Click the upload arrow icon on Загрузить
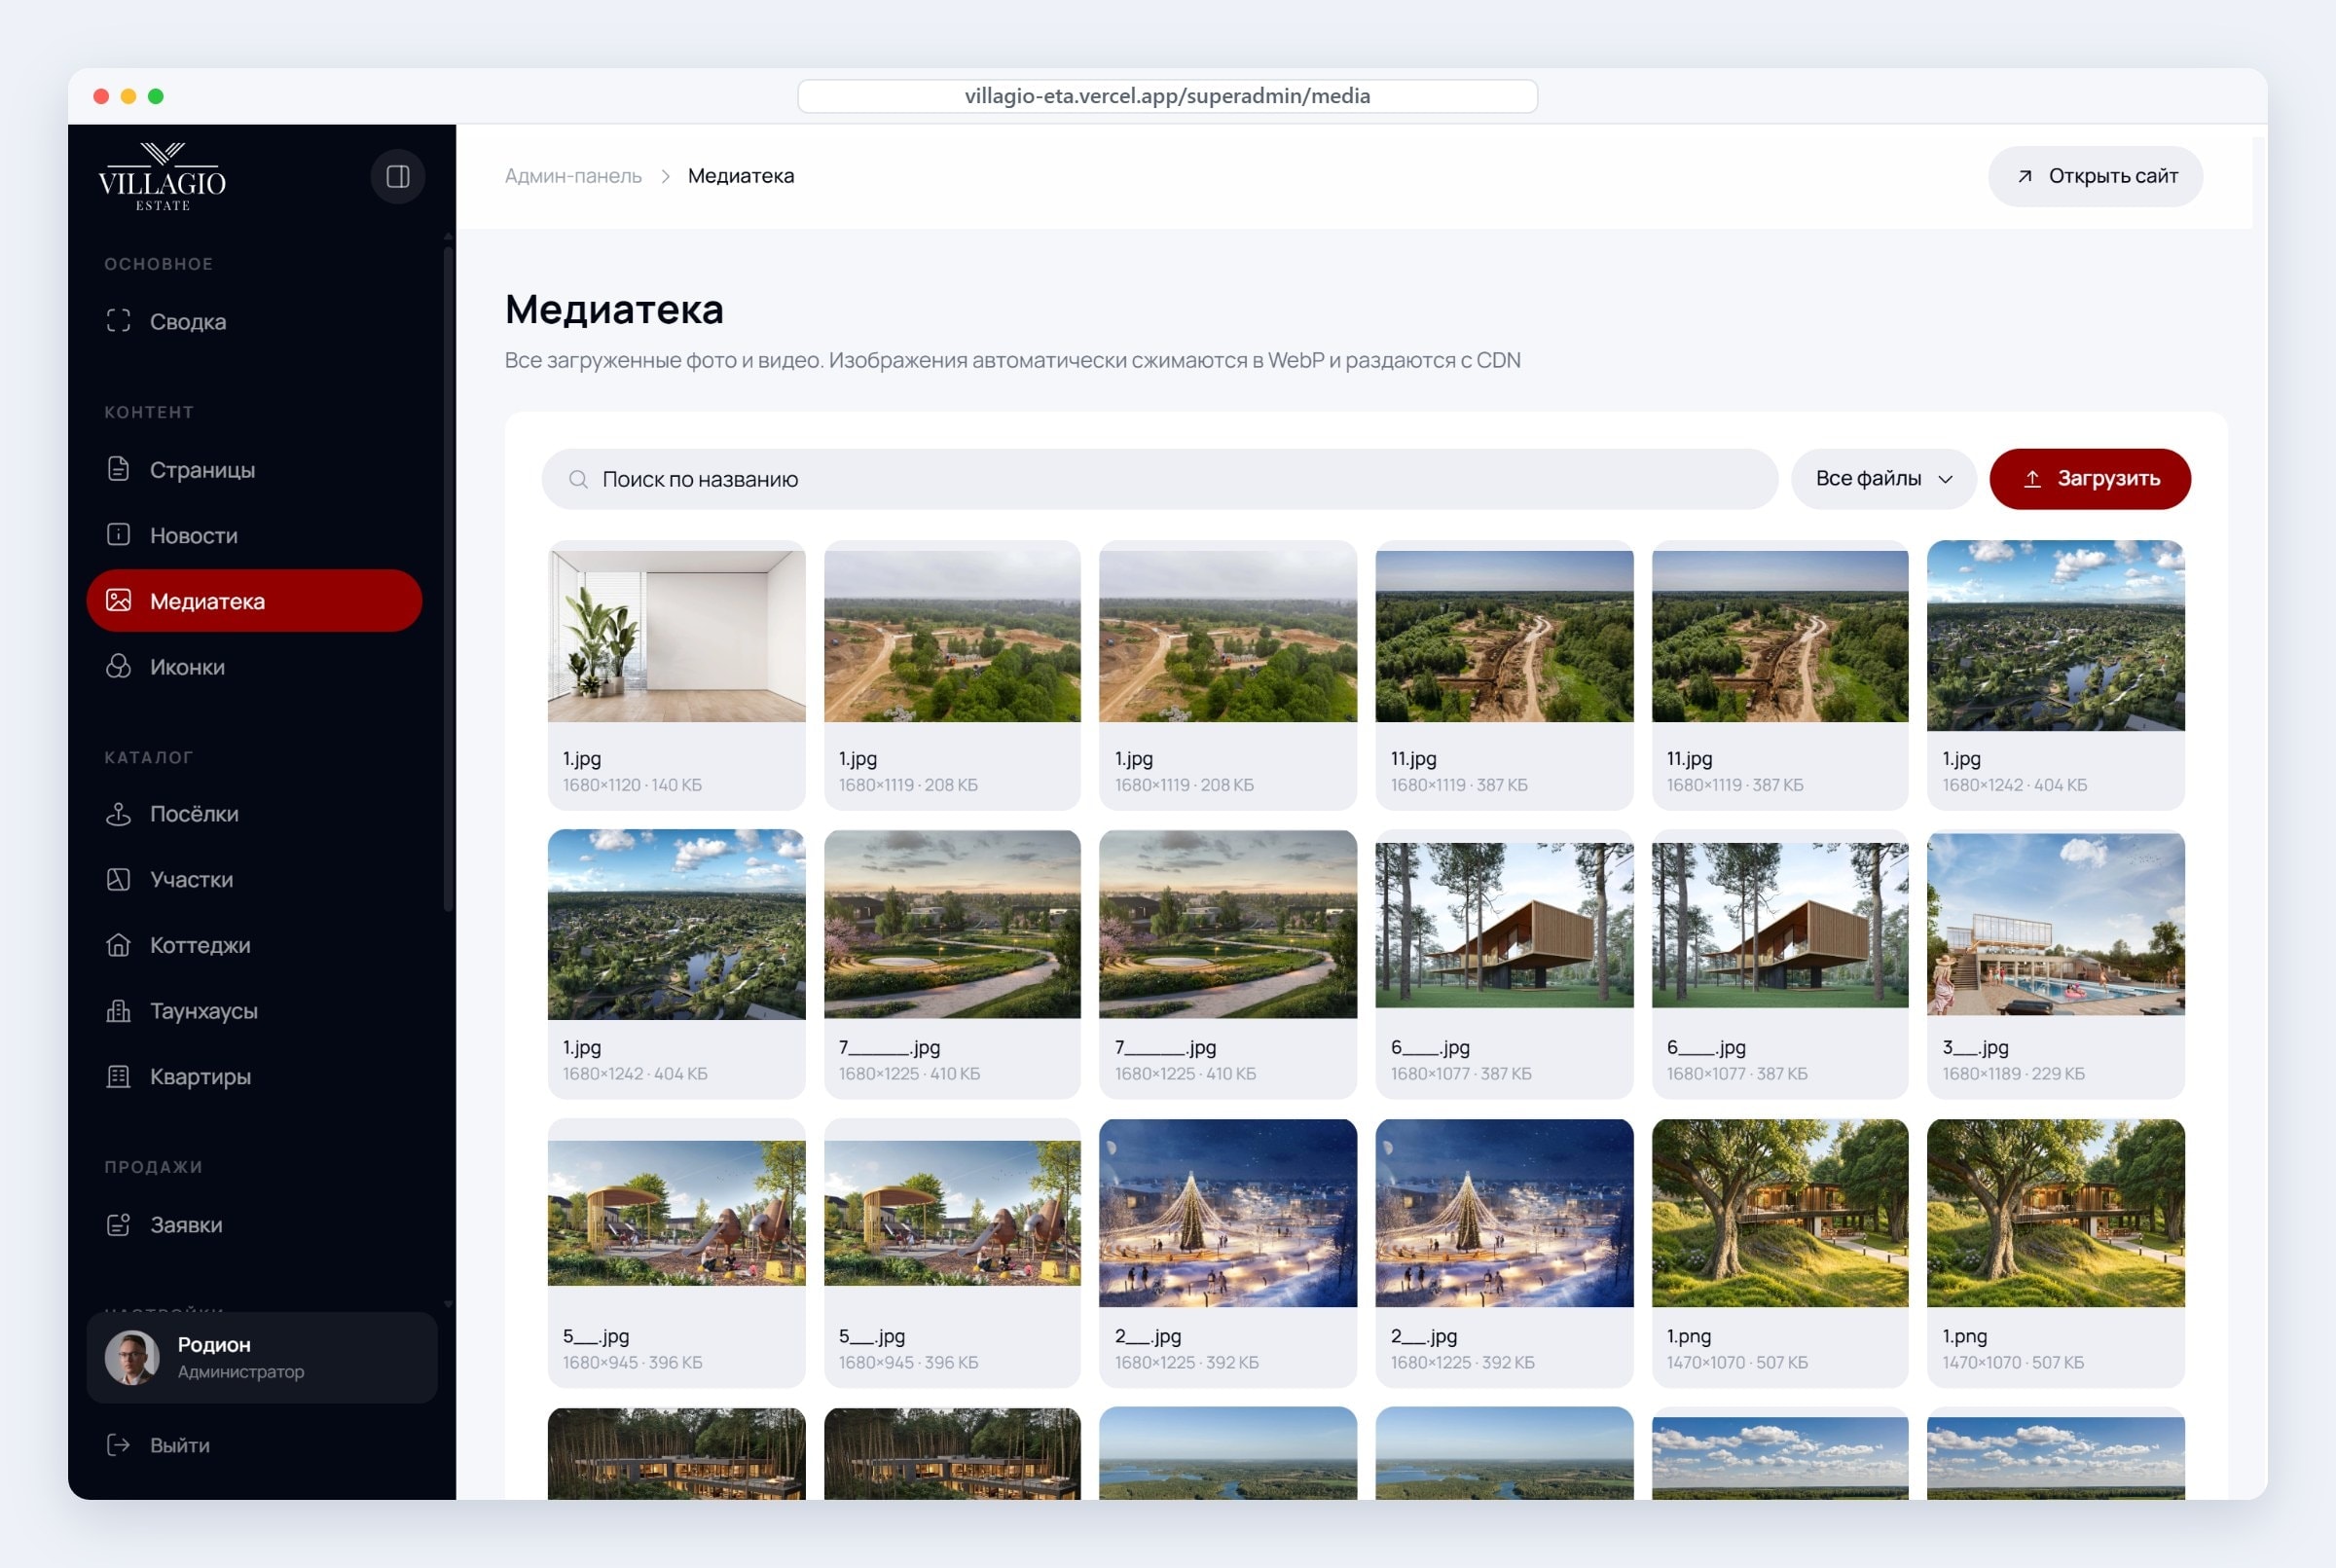2336x1568 pixels. 2032,479
